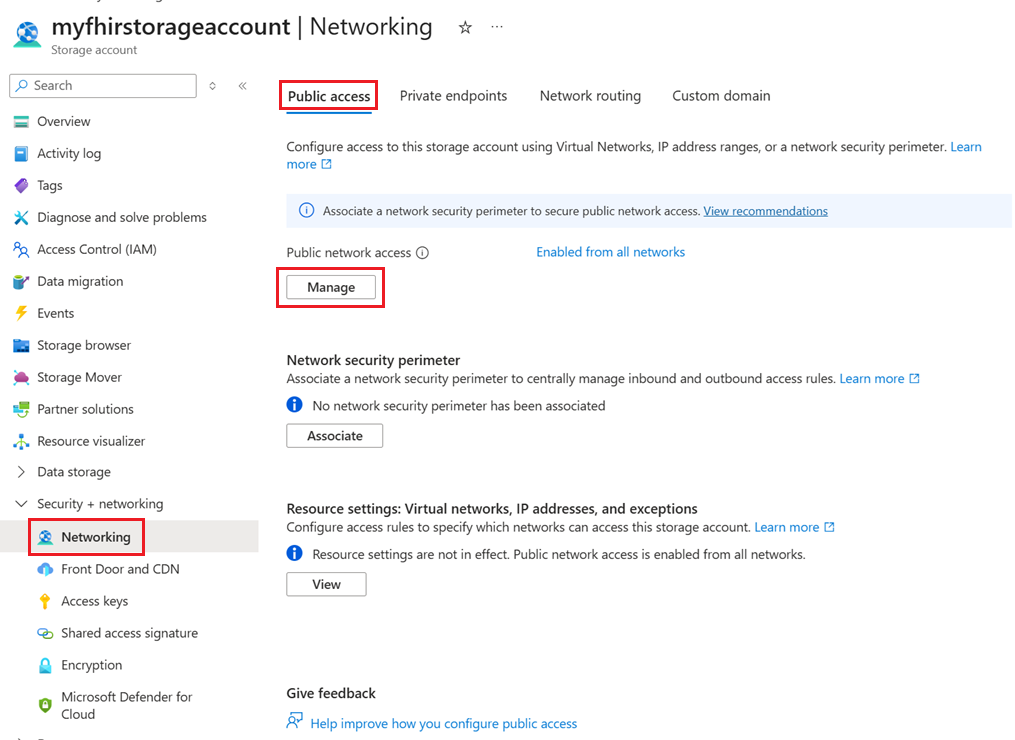The image size is (1015, 740).
Task: Click the info icon in the recommendation banner
Action: pos(306,211)
